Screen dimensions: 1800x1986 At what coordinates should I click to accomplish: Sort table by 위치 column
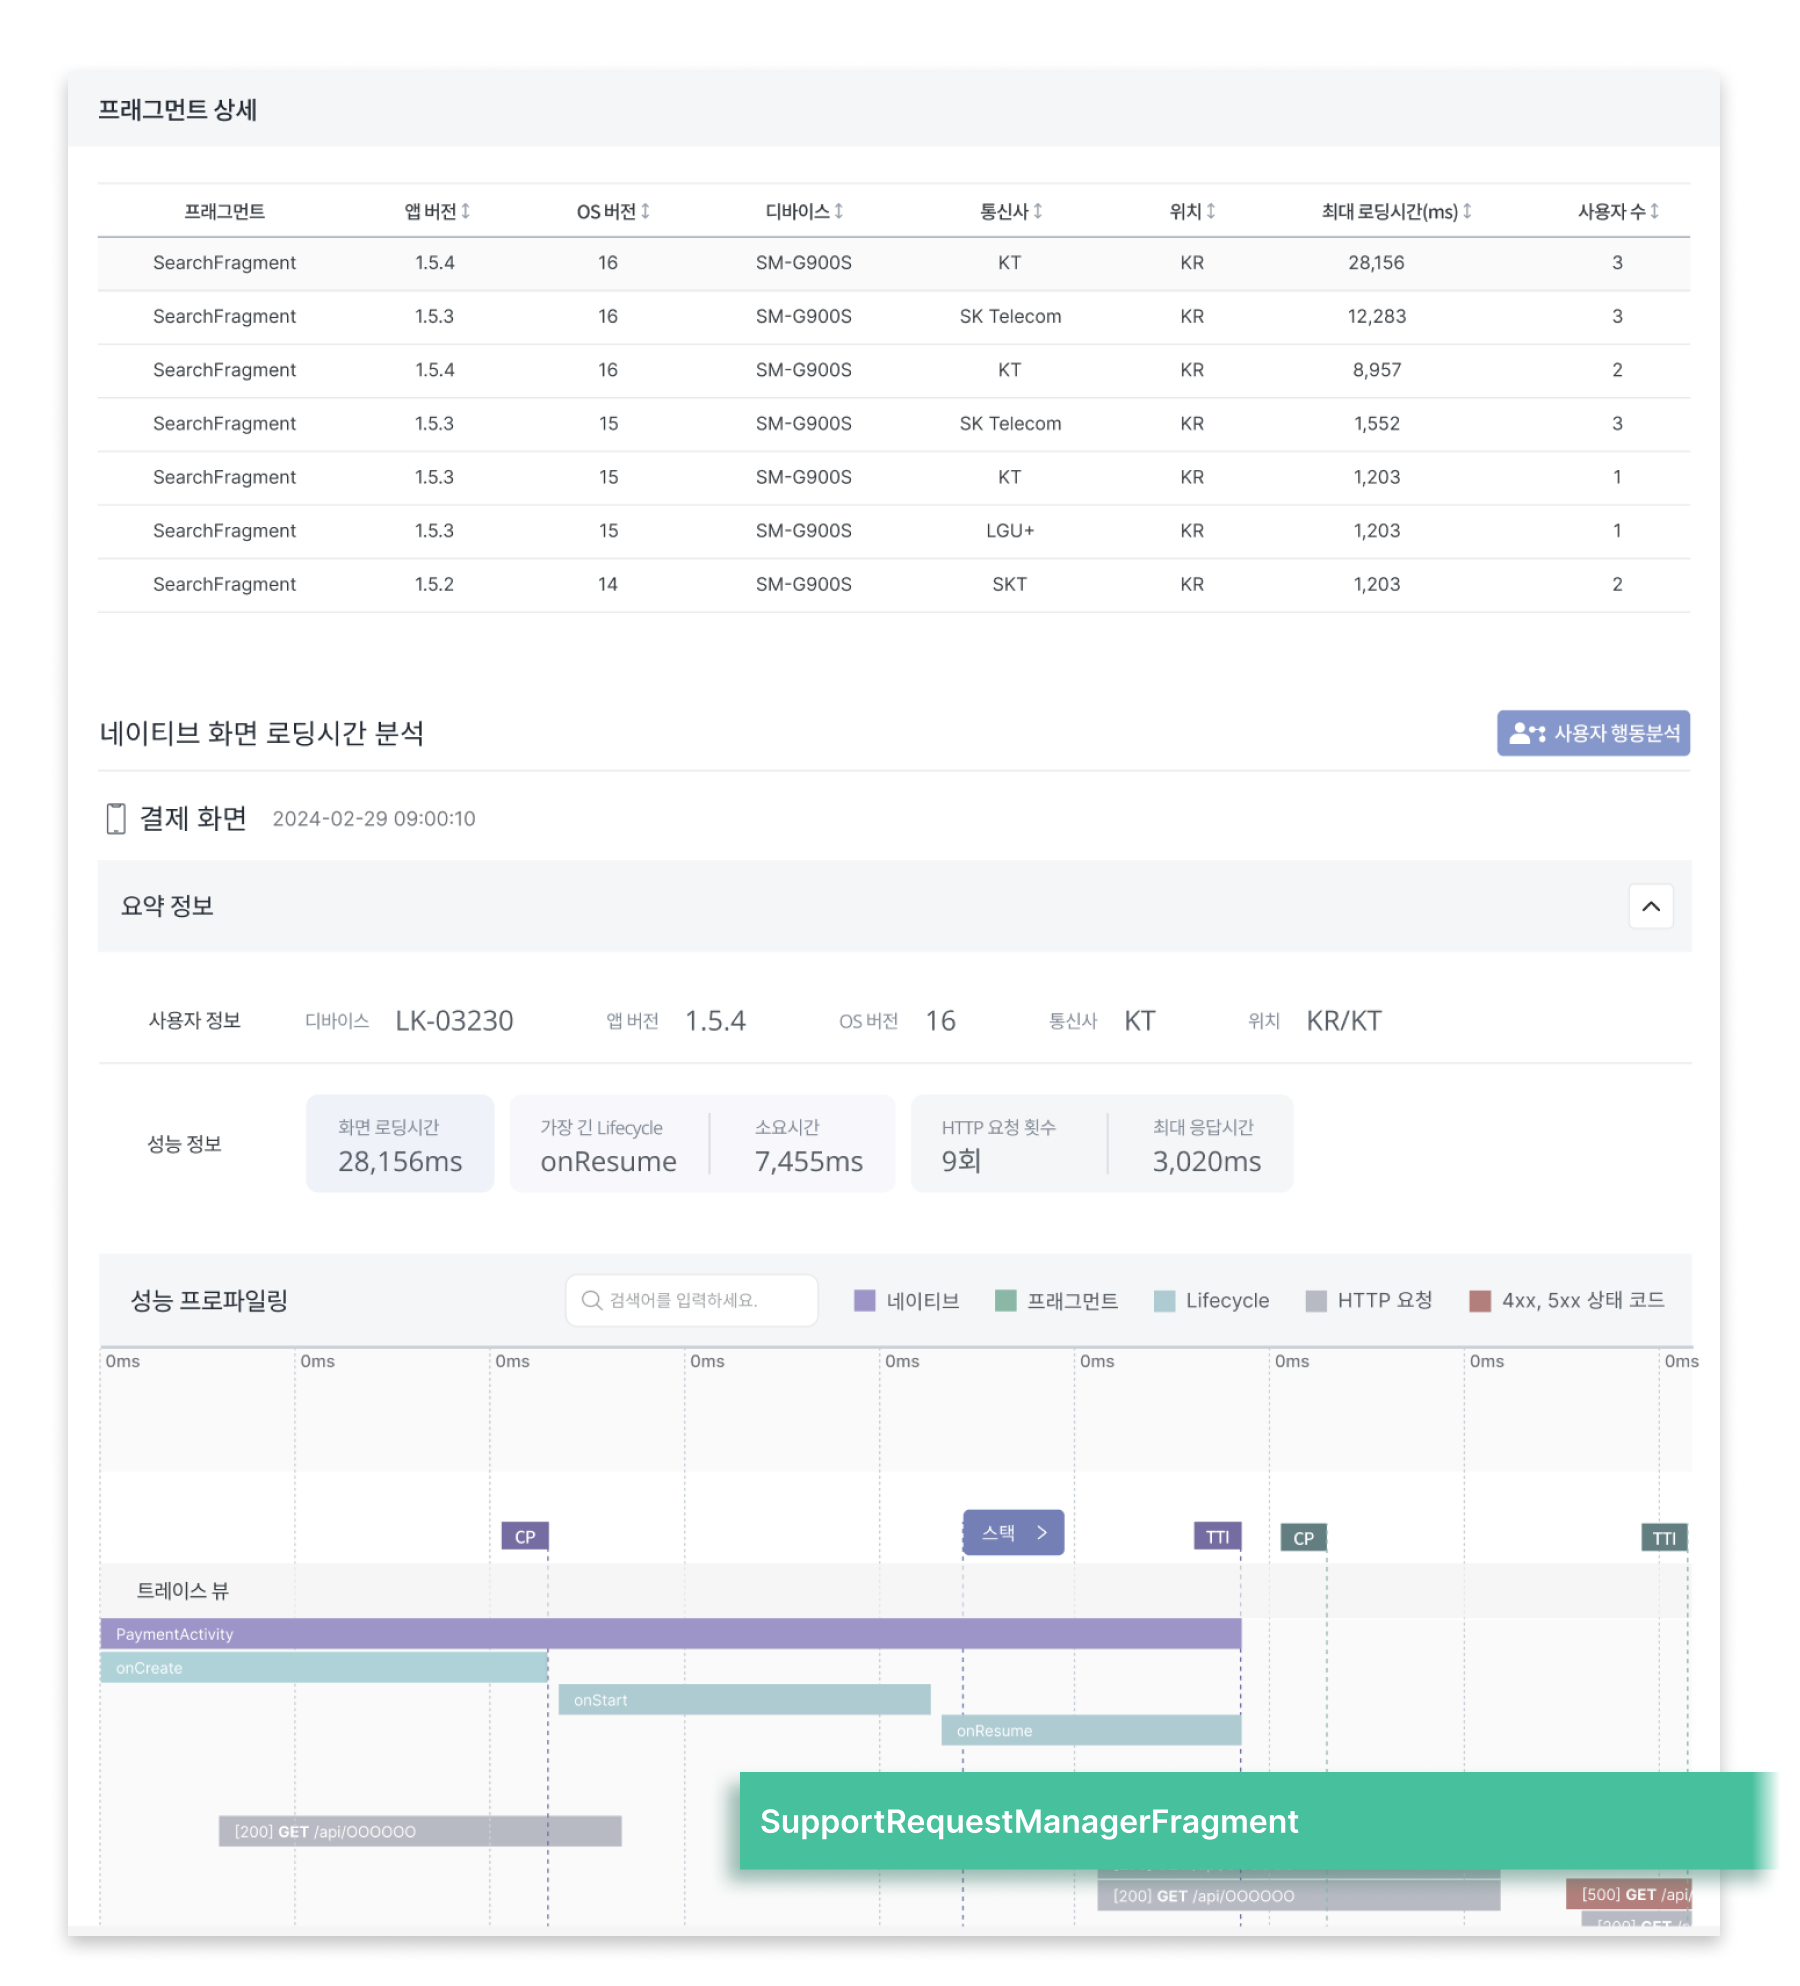pyautogui.click(x=1192, y=211)
